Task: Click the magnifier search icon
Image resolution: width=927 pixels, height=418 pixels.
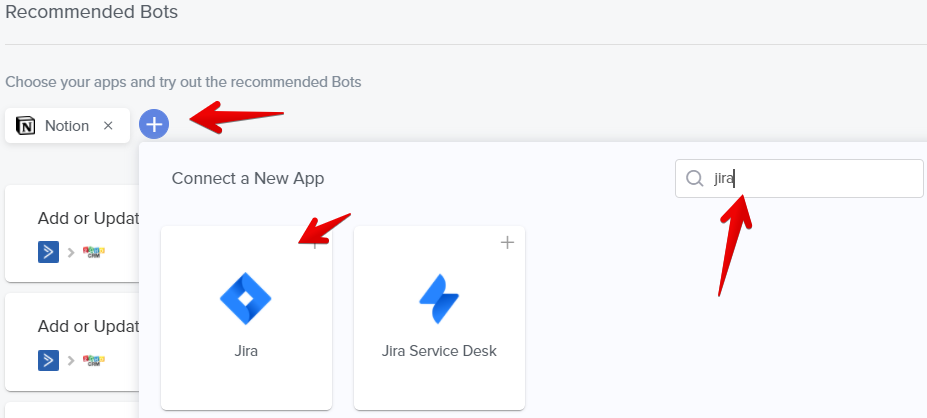Action: pyautogui.click(x=695, y=178)
